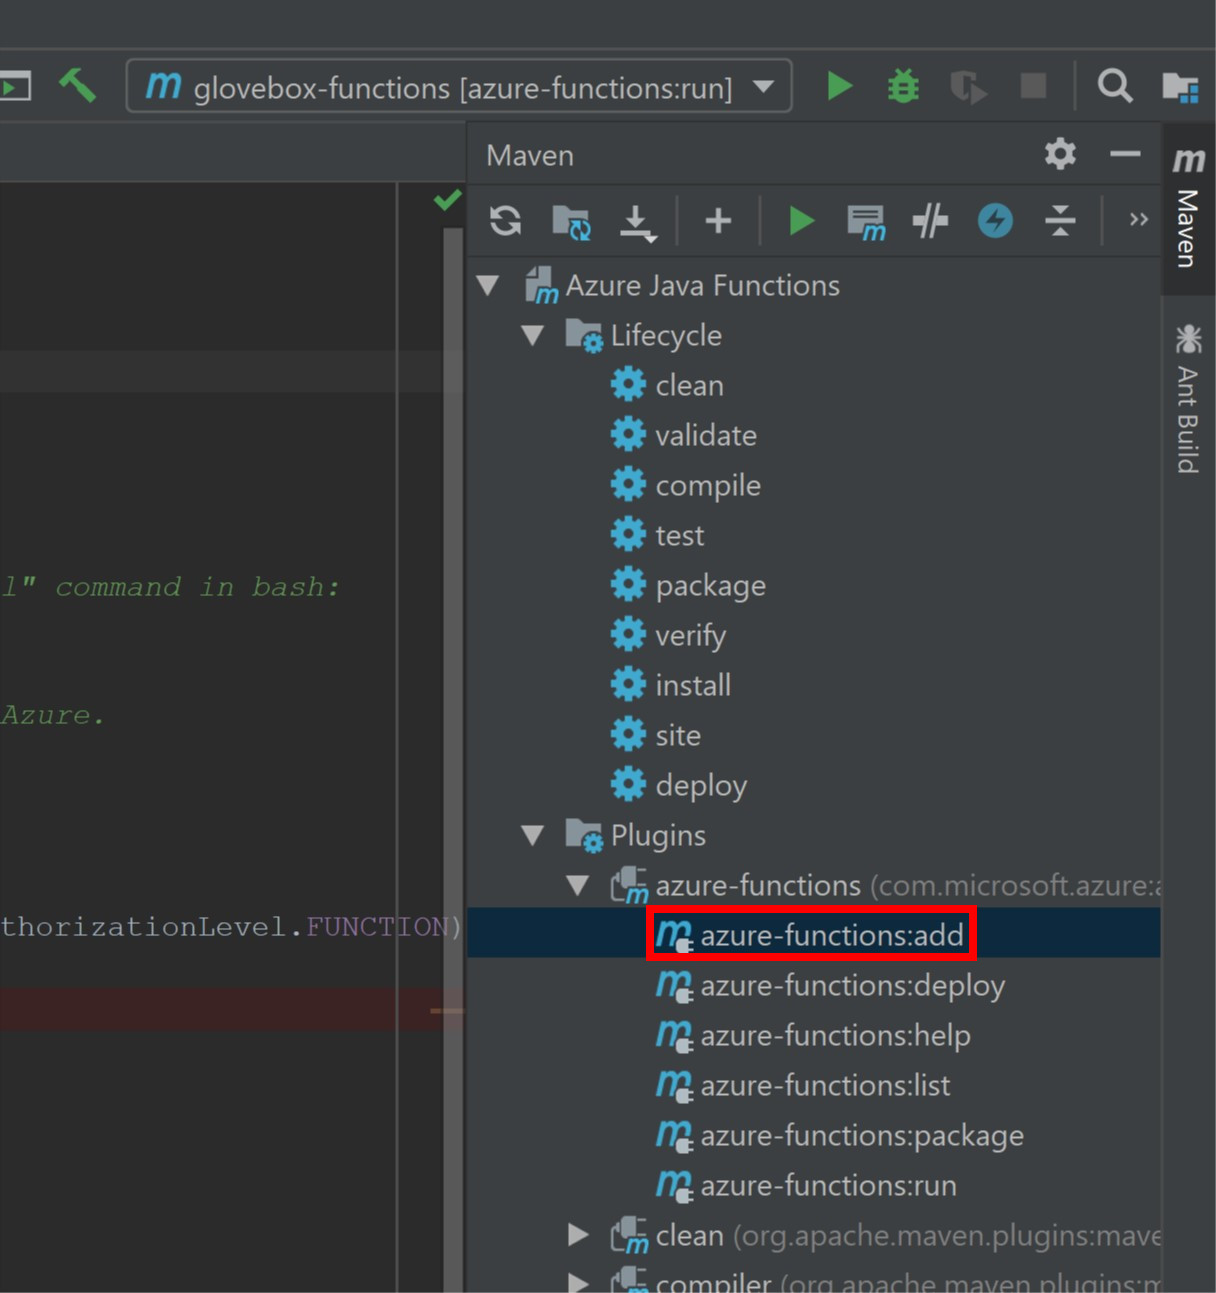Select the validate lifecycle phase
The image size is (1216, 1293).
coord(683,435)
